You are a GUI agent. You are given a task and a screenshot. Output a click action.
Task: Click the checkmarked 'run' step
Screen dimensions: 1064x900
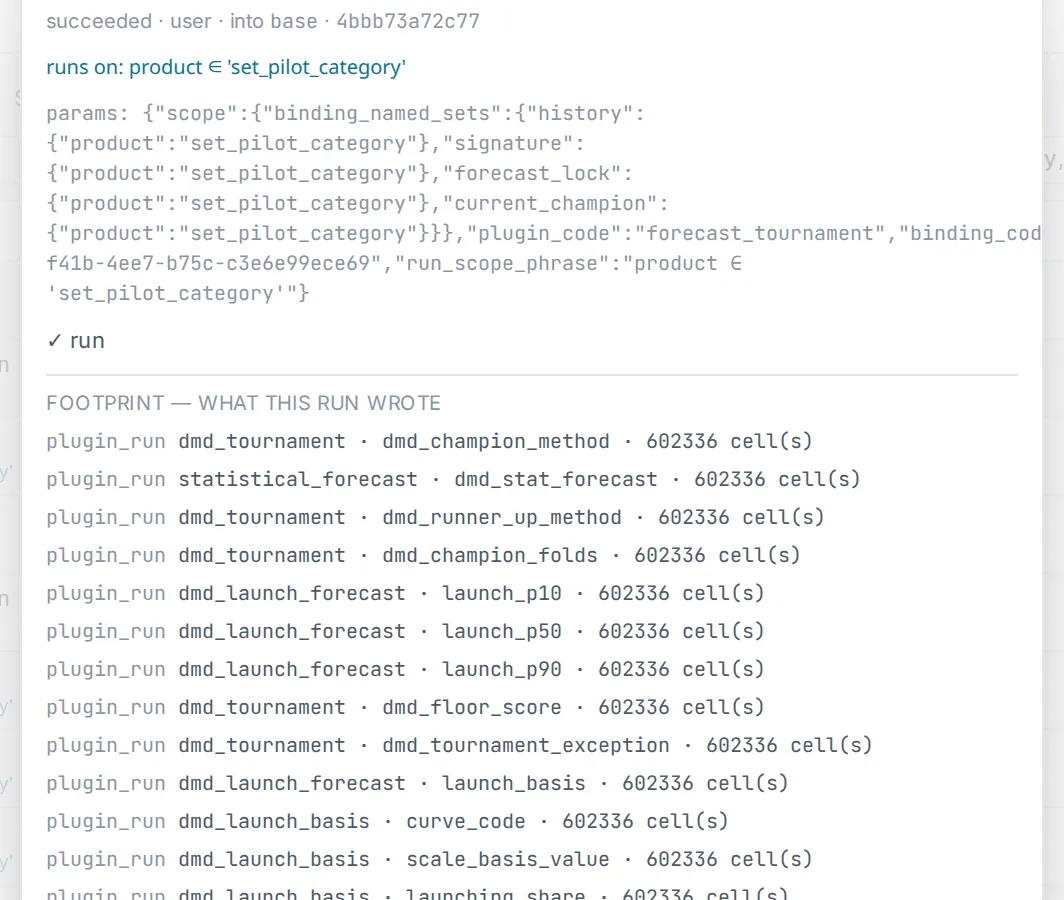coord(76,340)
